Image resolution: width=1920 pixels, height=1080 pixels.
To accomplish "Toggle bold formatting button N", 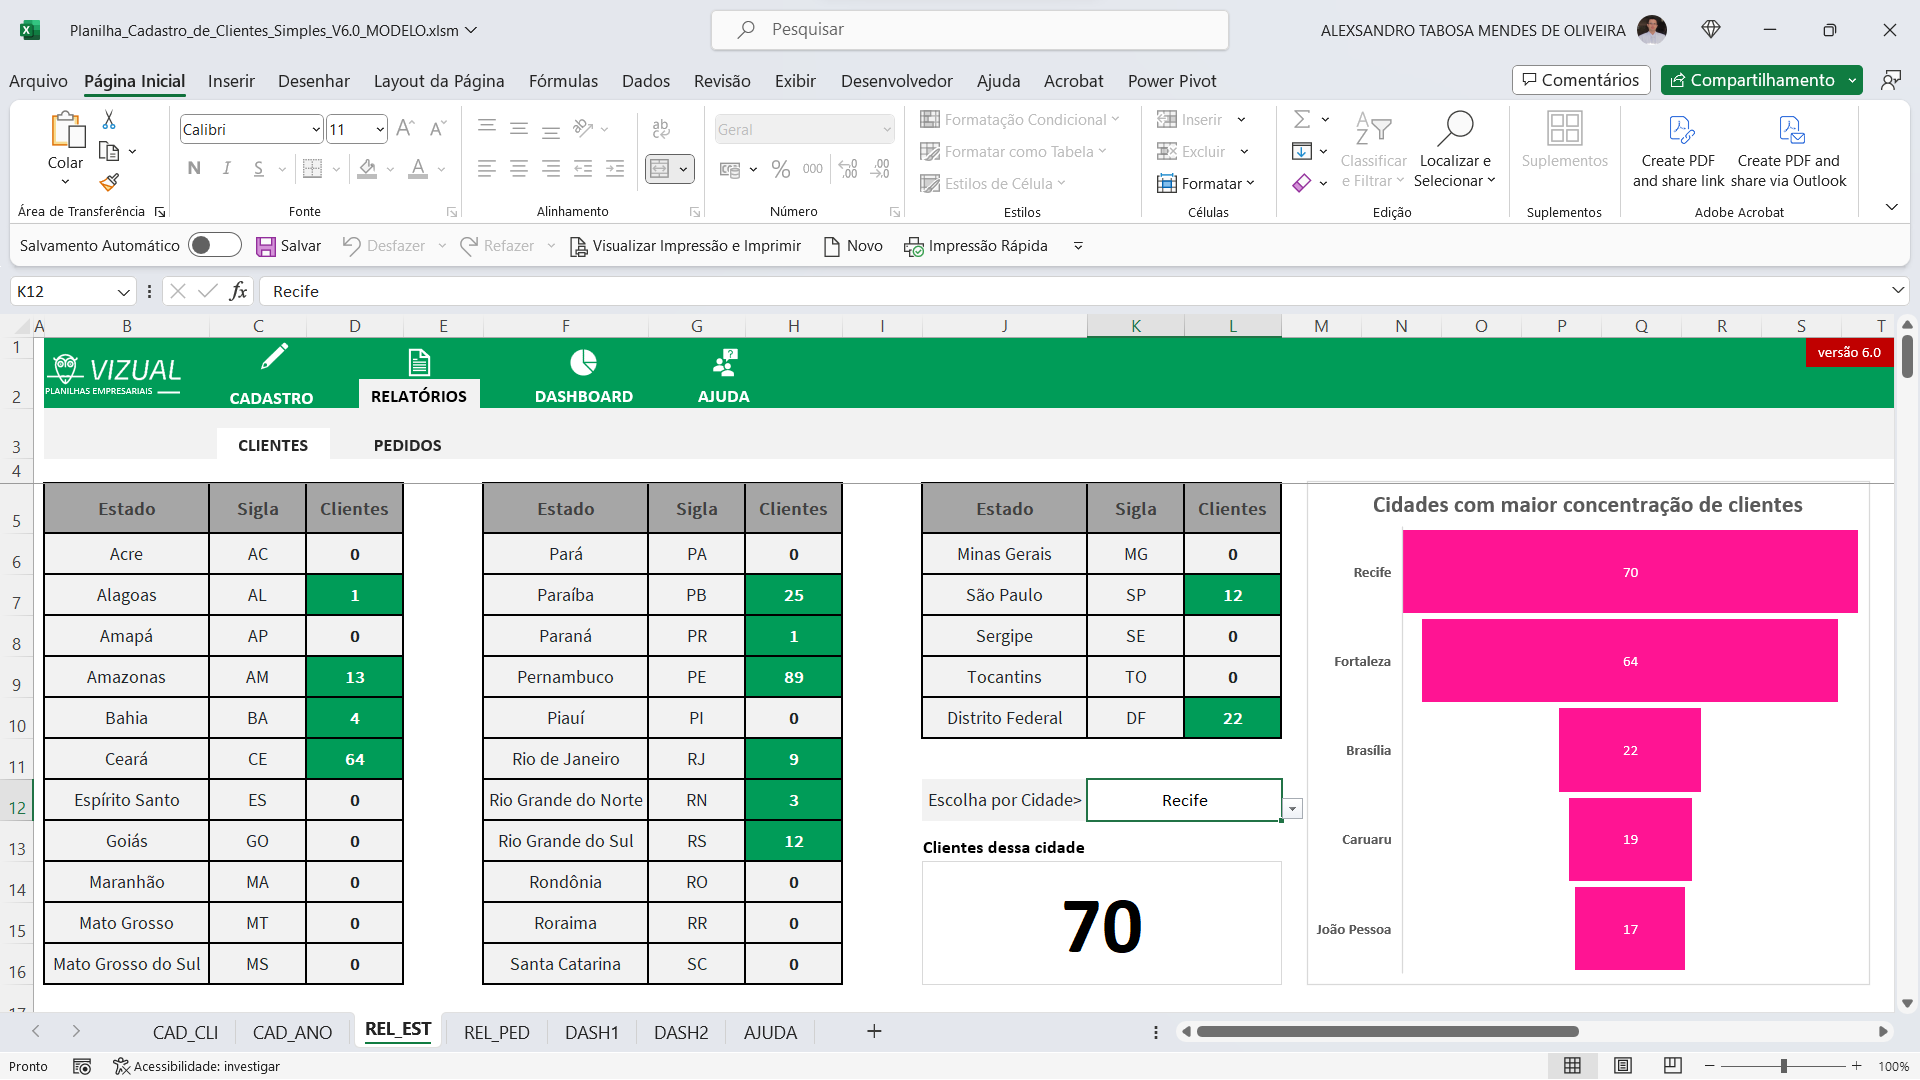I will pos(194,168).
